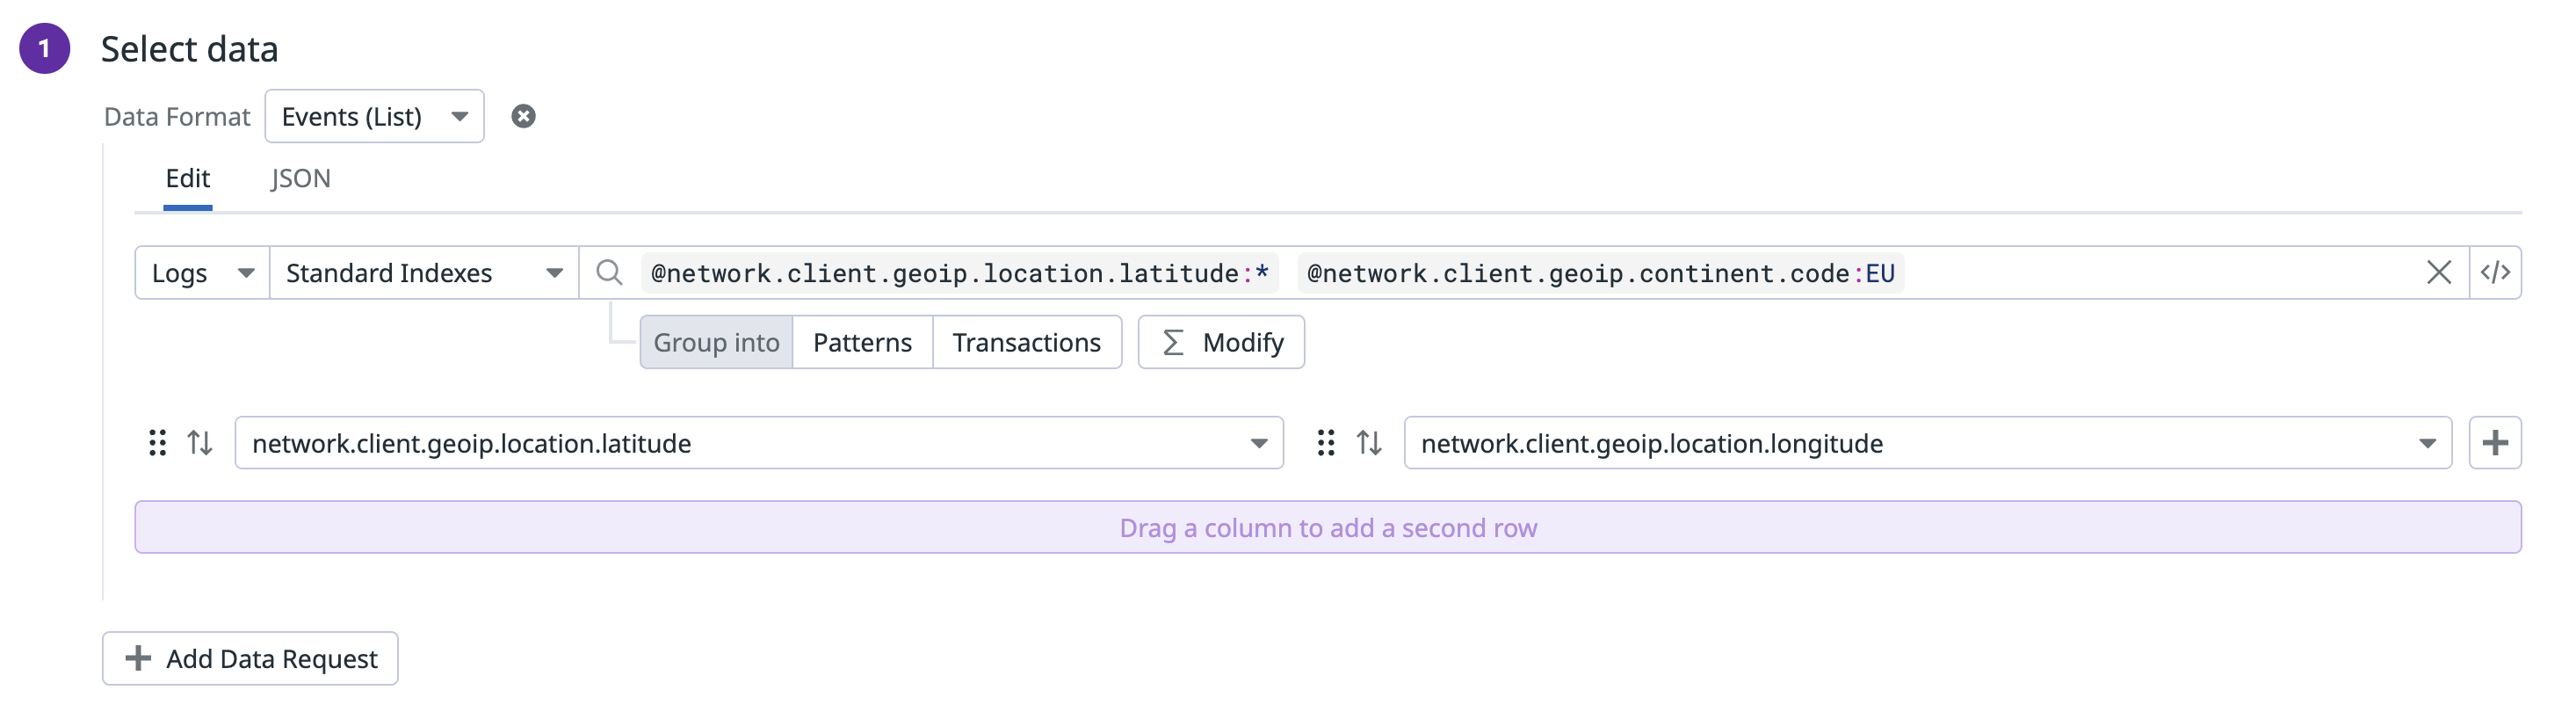Click the search magnifier icon in query bar
This screenshot has height=712, width=2576.
[x=608, y=273]
